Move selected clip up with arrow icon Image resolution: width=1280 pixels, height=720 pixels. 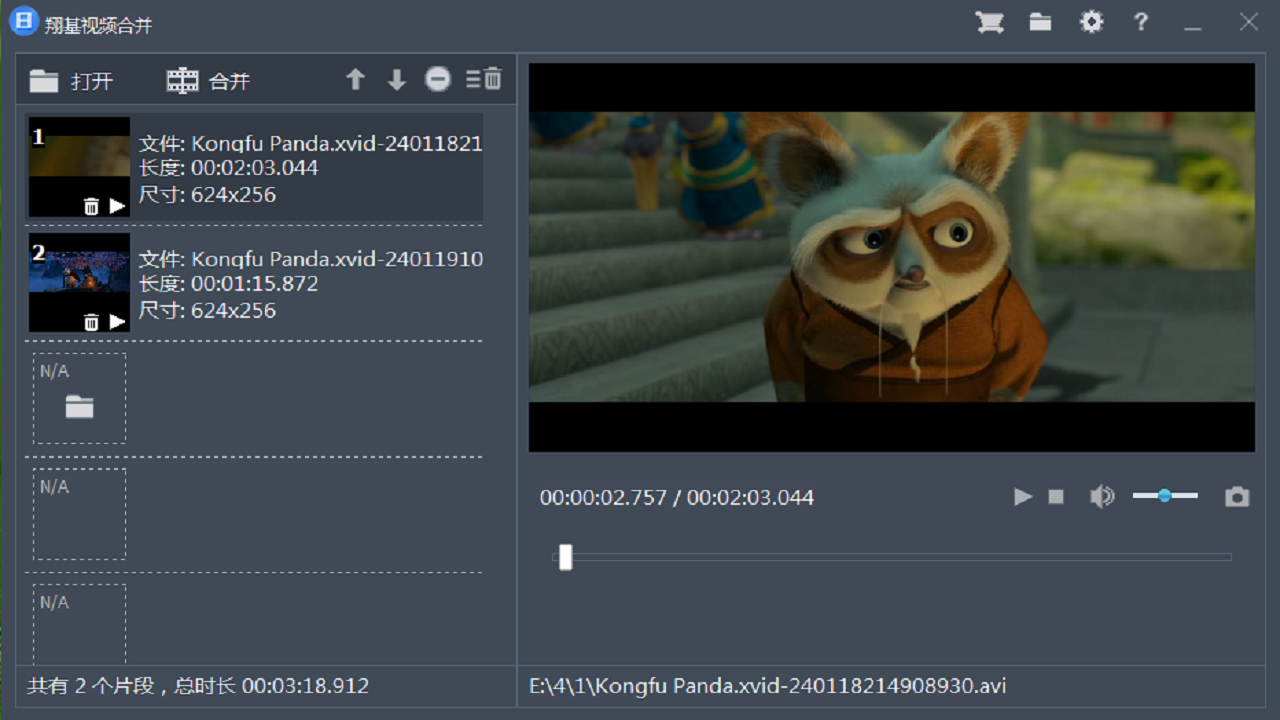pos(355,80)
